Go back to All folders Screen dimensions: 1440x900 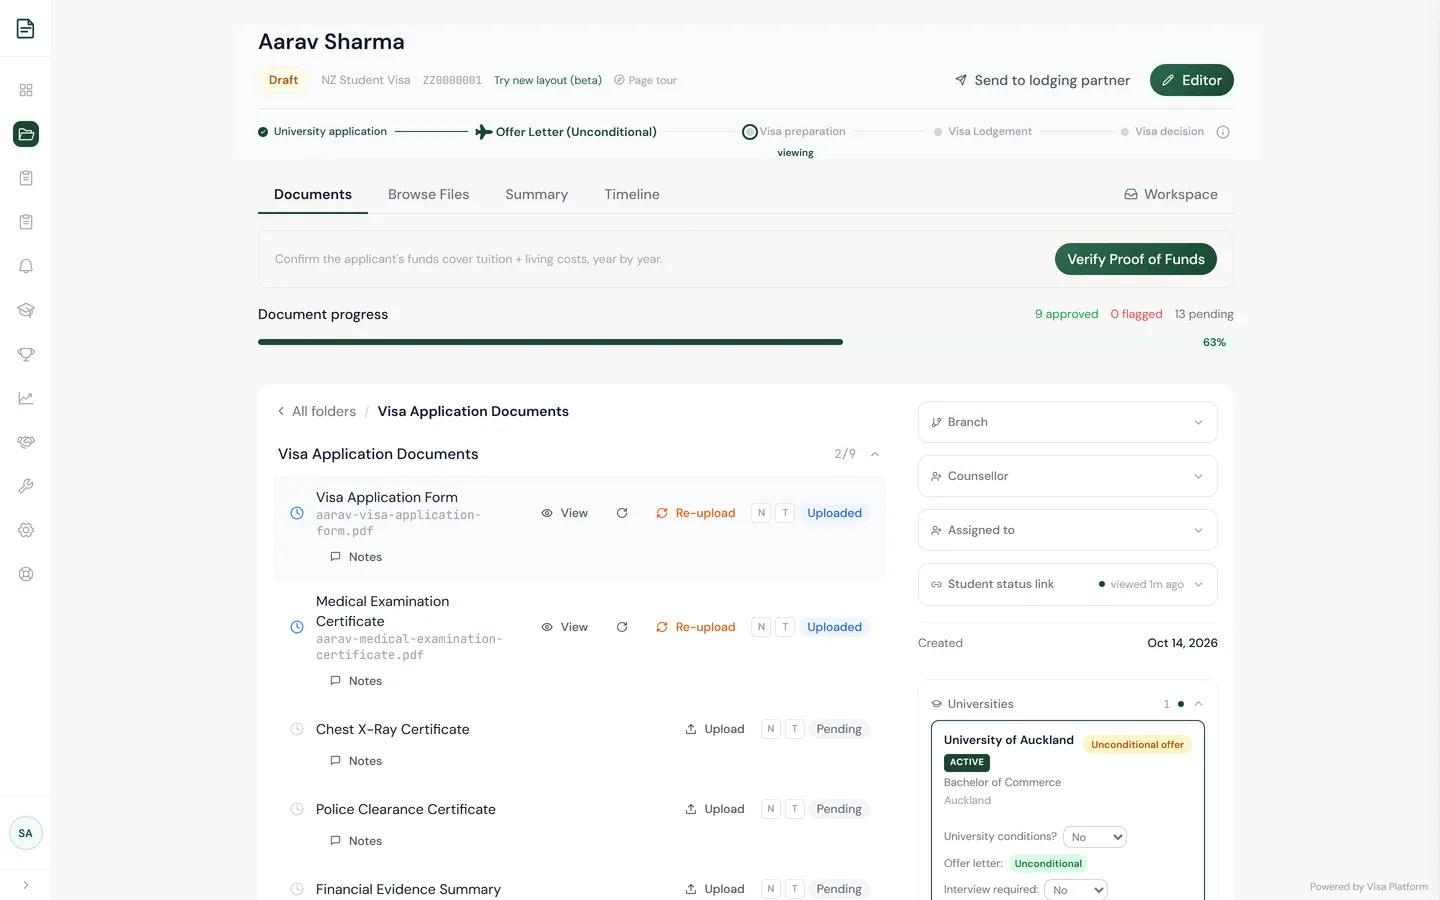pyautogui.click(x=317, y=411)
